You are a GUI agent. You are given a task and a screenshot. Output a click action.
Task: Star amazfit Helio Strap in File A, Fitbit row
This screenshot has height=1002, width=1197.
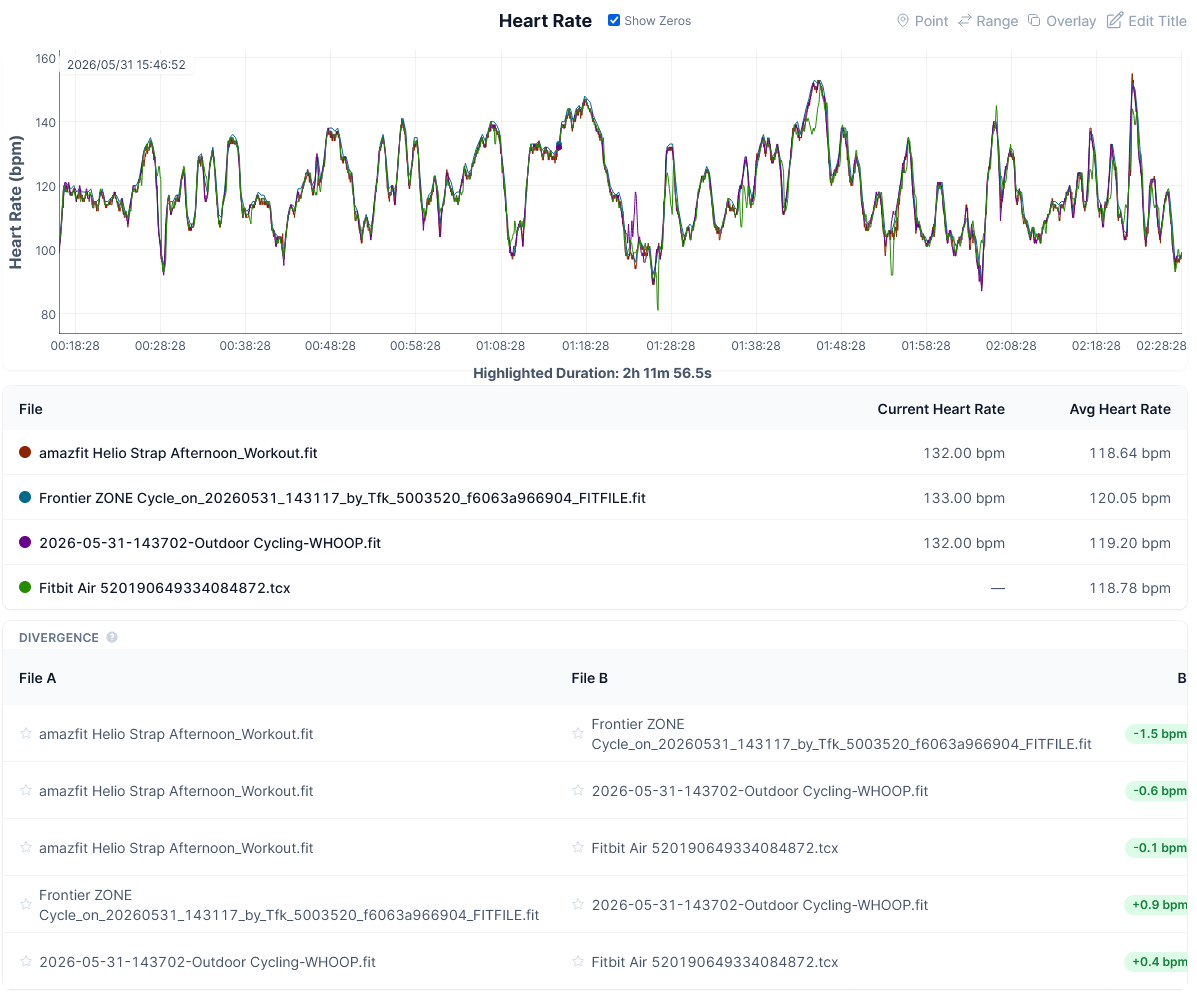pyautogui.click(x=26, y=848)
